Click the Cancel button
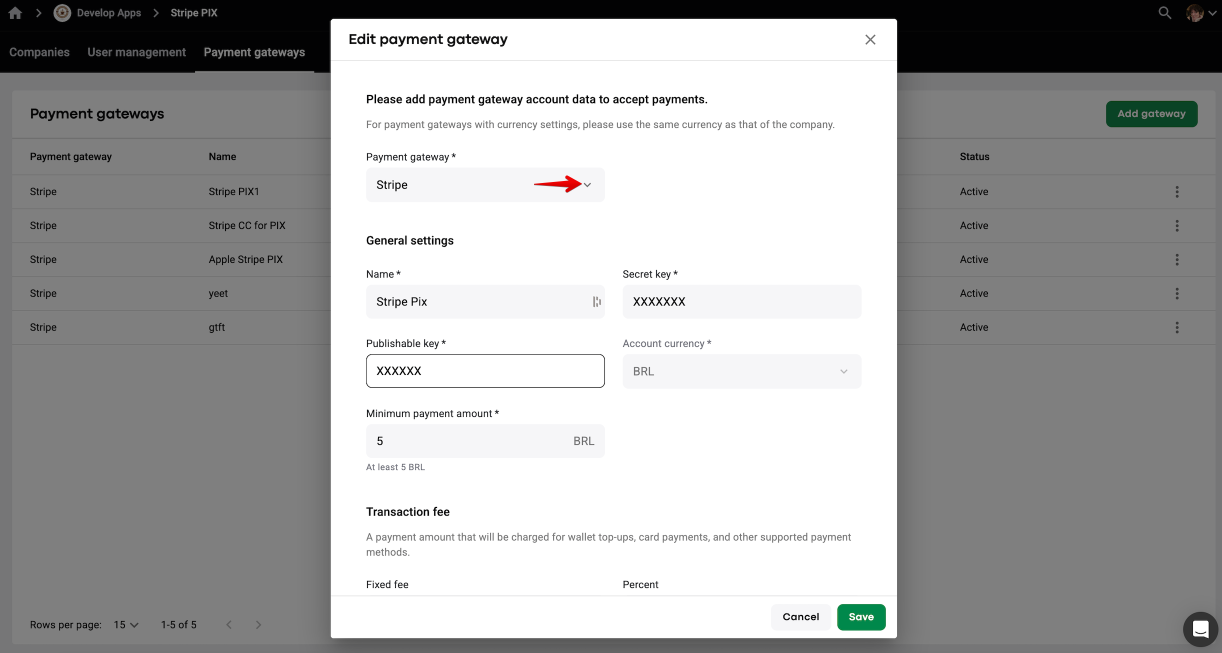 tap(800, 617)
